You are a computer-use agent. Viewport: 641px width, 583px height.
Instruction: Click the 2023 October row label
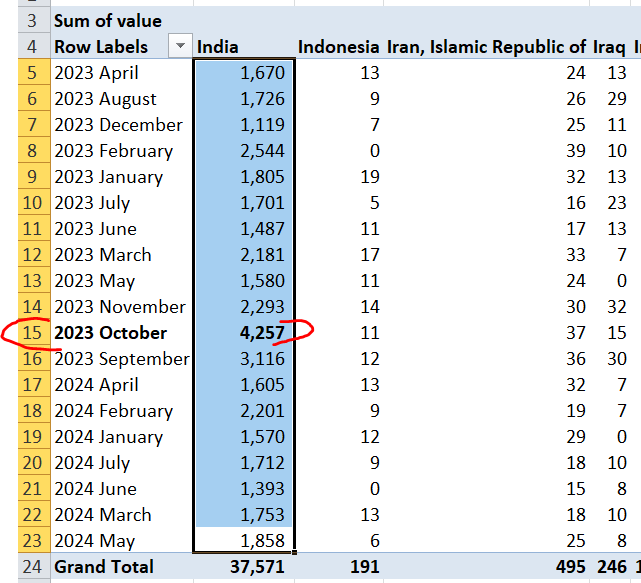click(110, 333)
